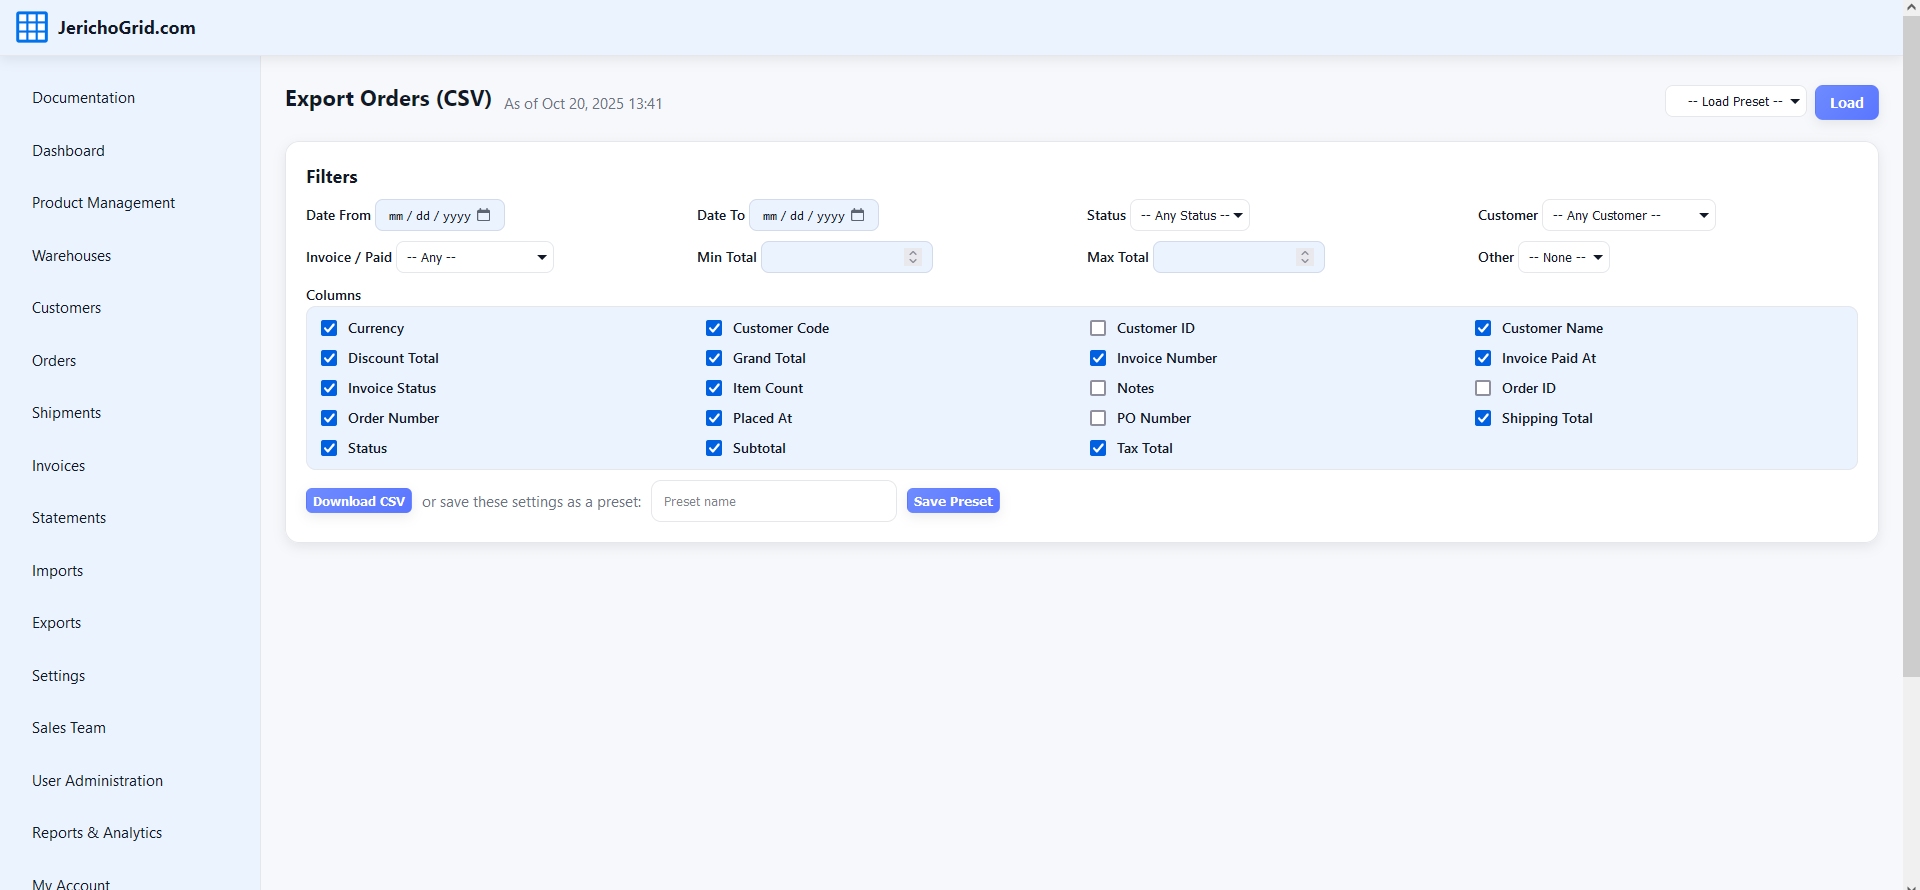
Task: Toggle the Notes column checkbox
Action: coord(1098,388)
